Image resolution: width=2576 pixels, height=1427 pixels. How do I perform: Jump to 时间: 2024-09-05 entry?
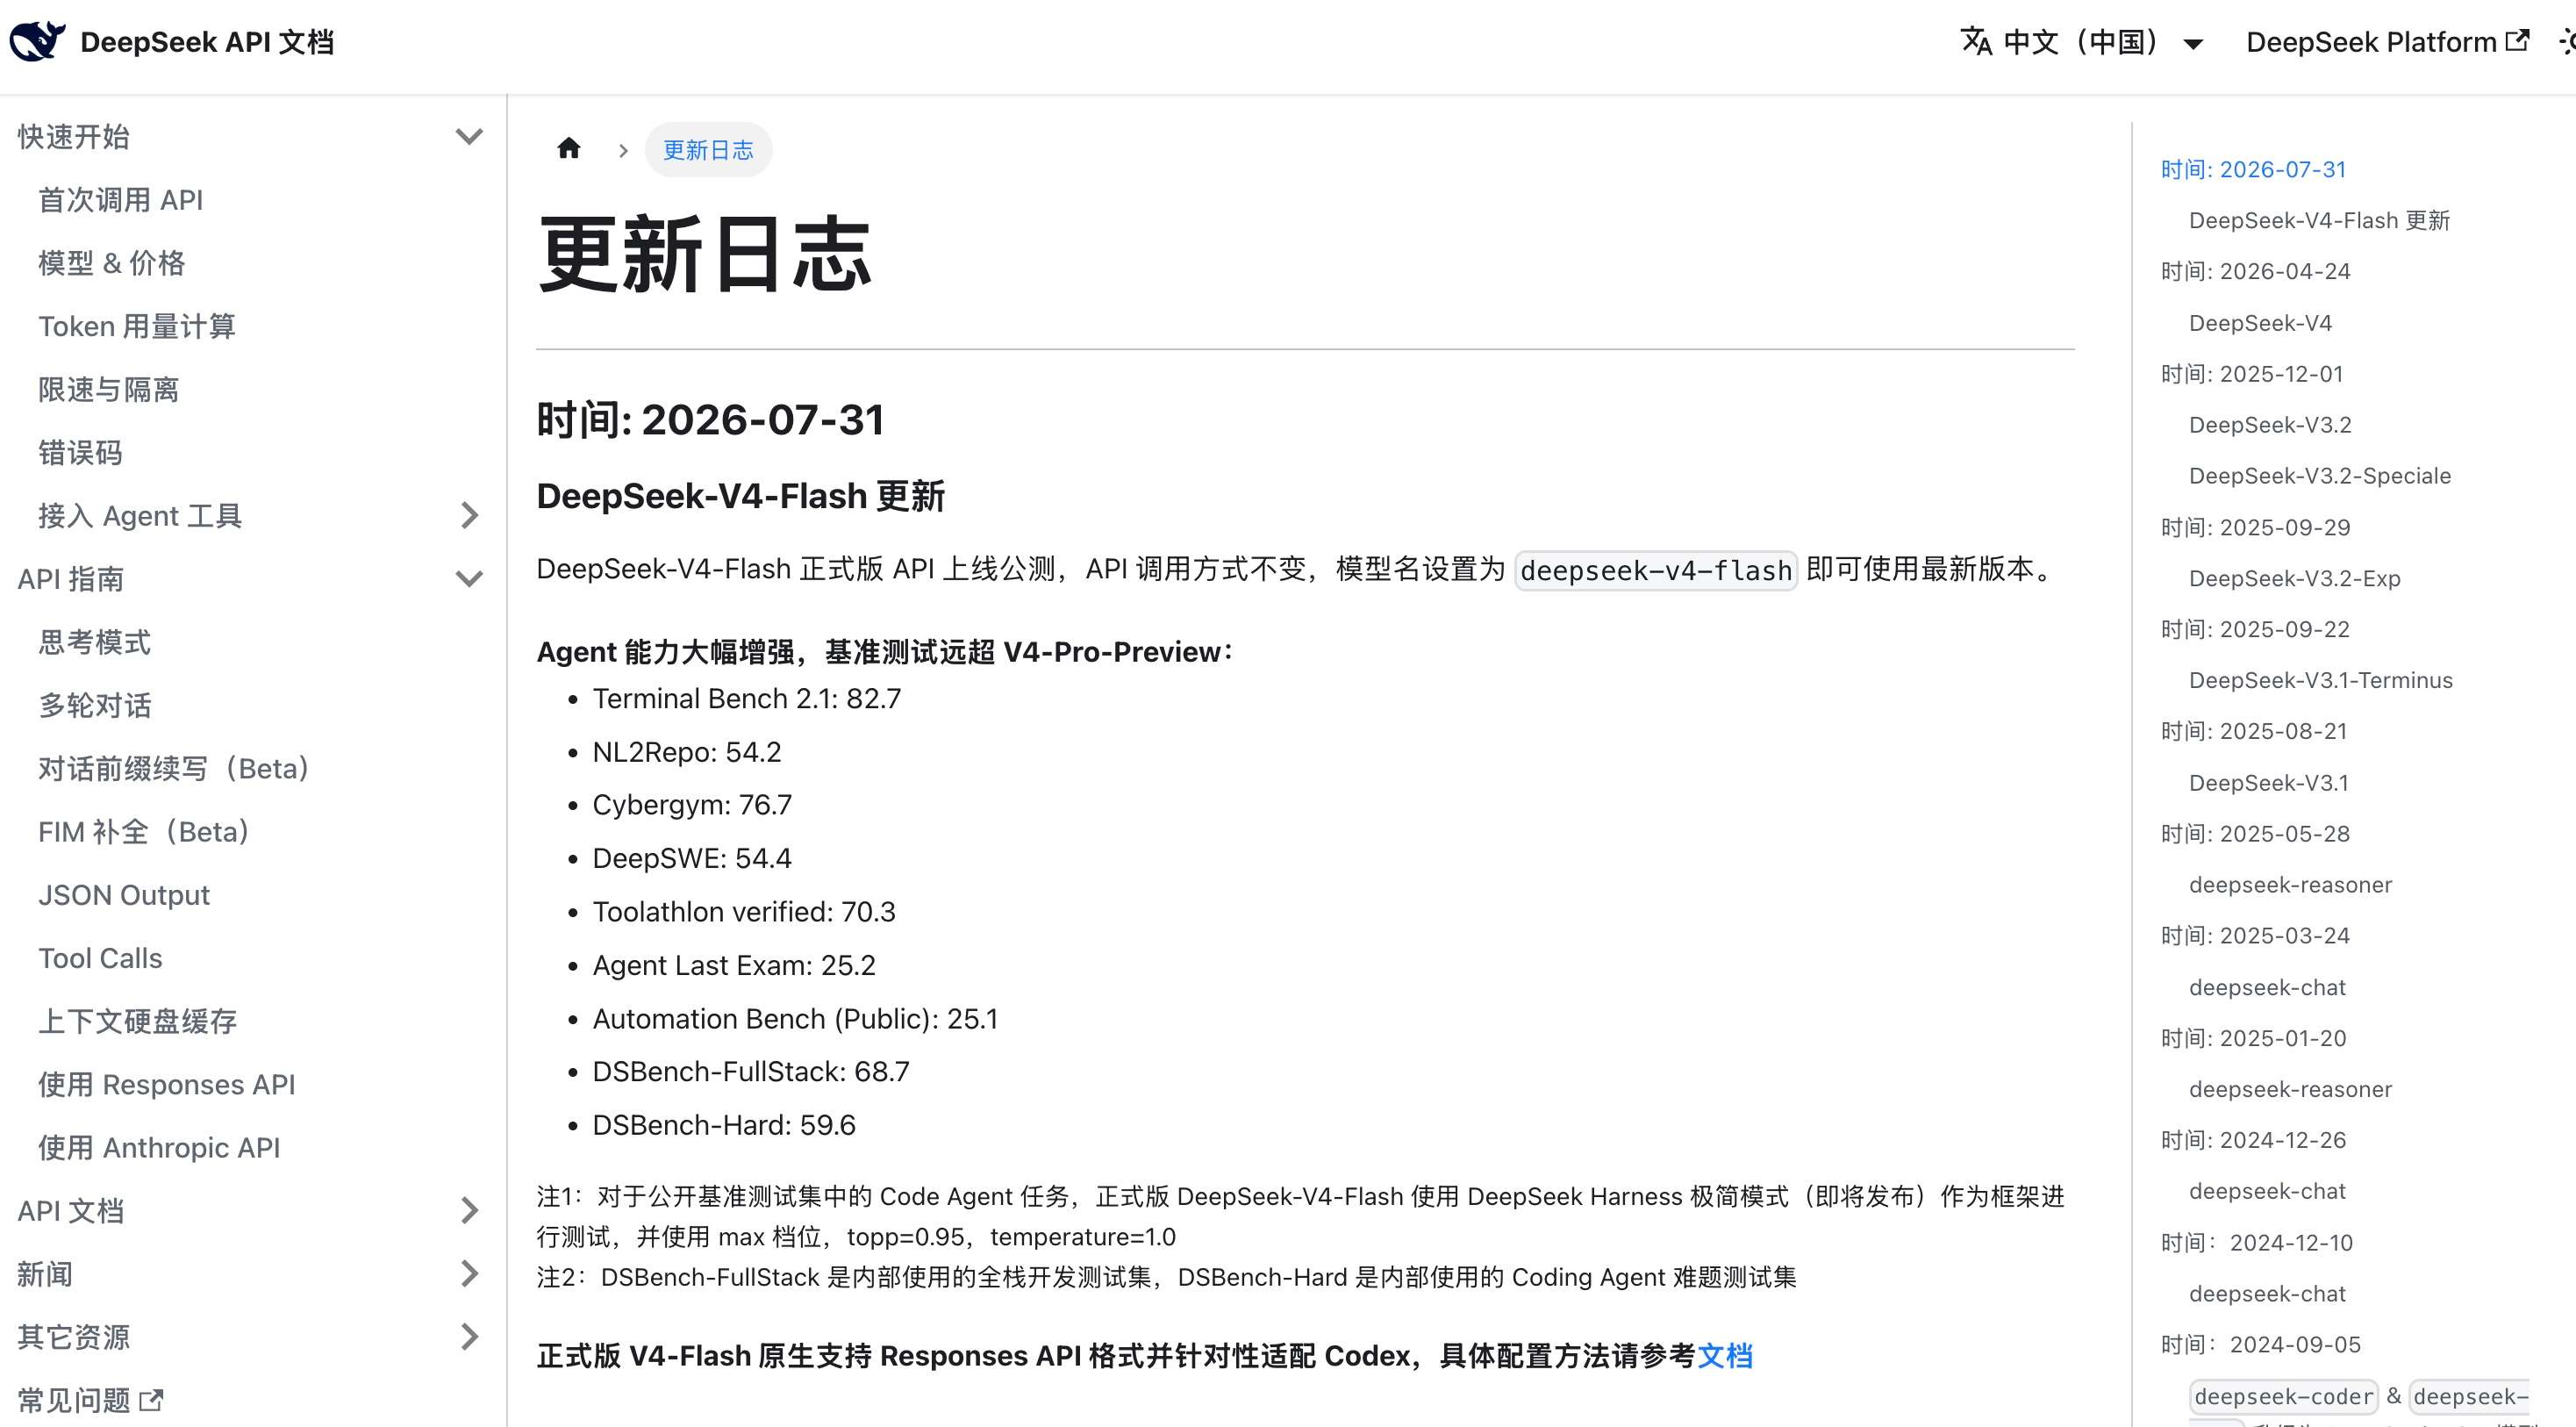(x=2260, y=1345)
